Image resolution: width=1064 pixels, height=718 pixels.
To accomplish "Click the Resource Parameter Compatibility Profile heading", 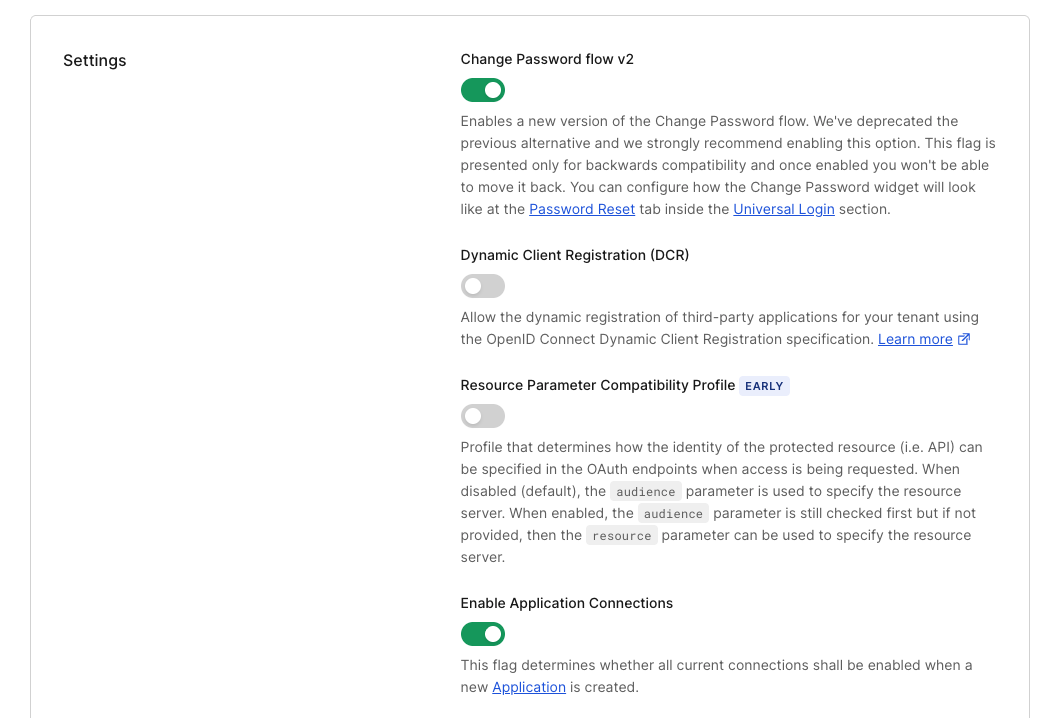I will pos(598,385).
